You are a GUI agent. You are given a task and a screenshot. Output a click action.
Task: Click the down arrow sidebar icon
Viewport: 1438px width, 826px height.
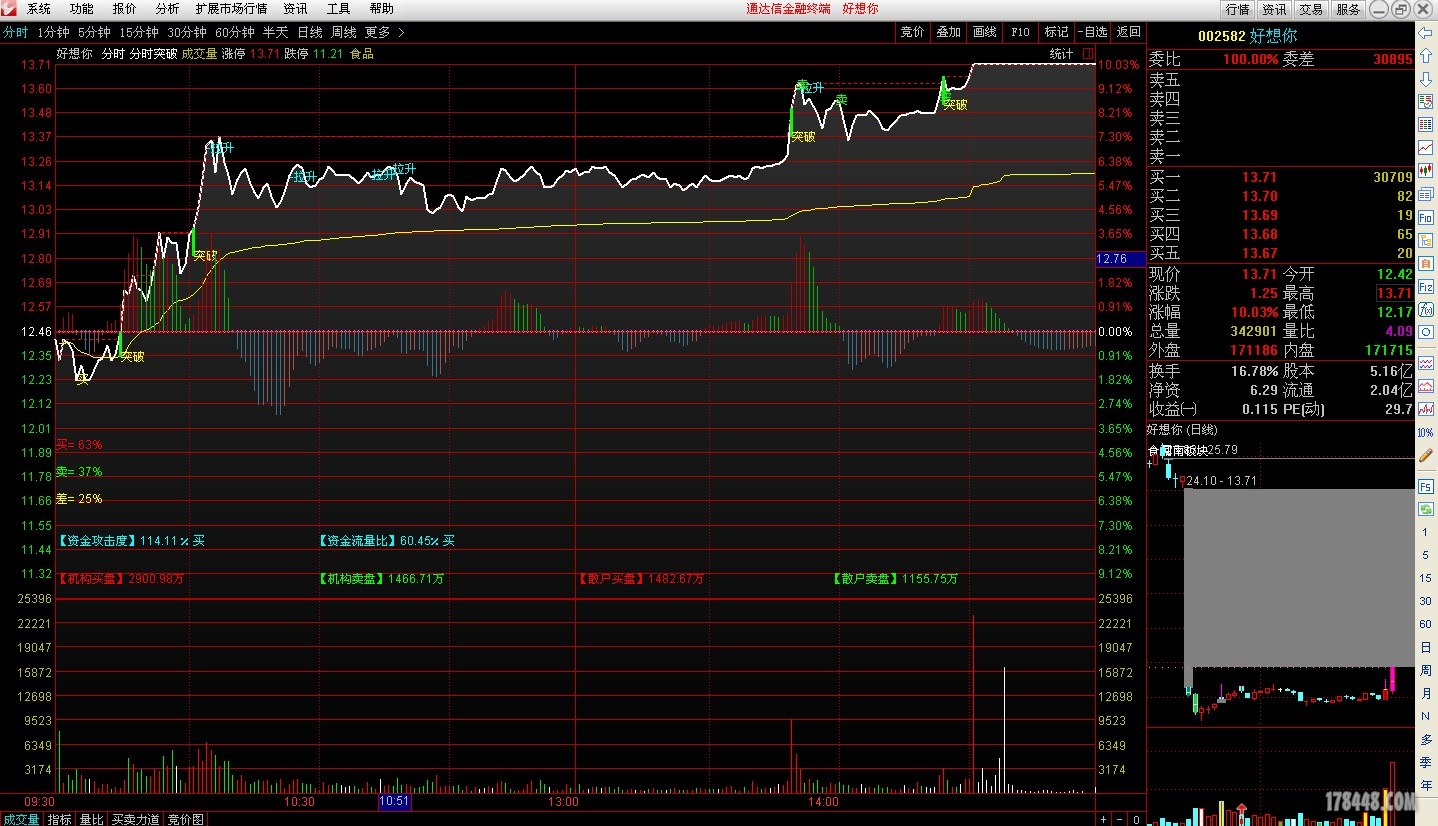coord(1426,79)
